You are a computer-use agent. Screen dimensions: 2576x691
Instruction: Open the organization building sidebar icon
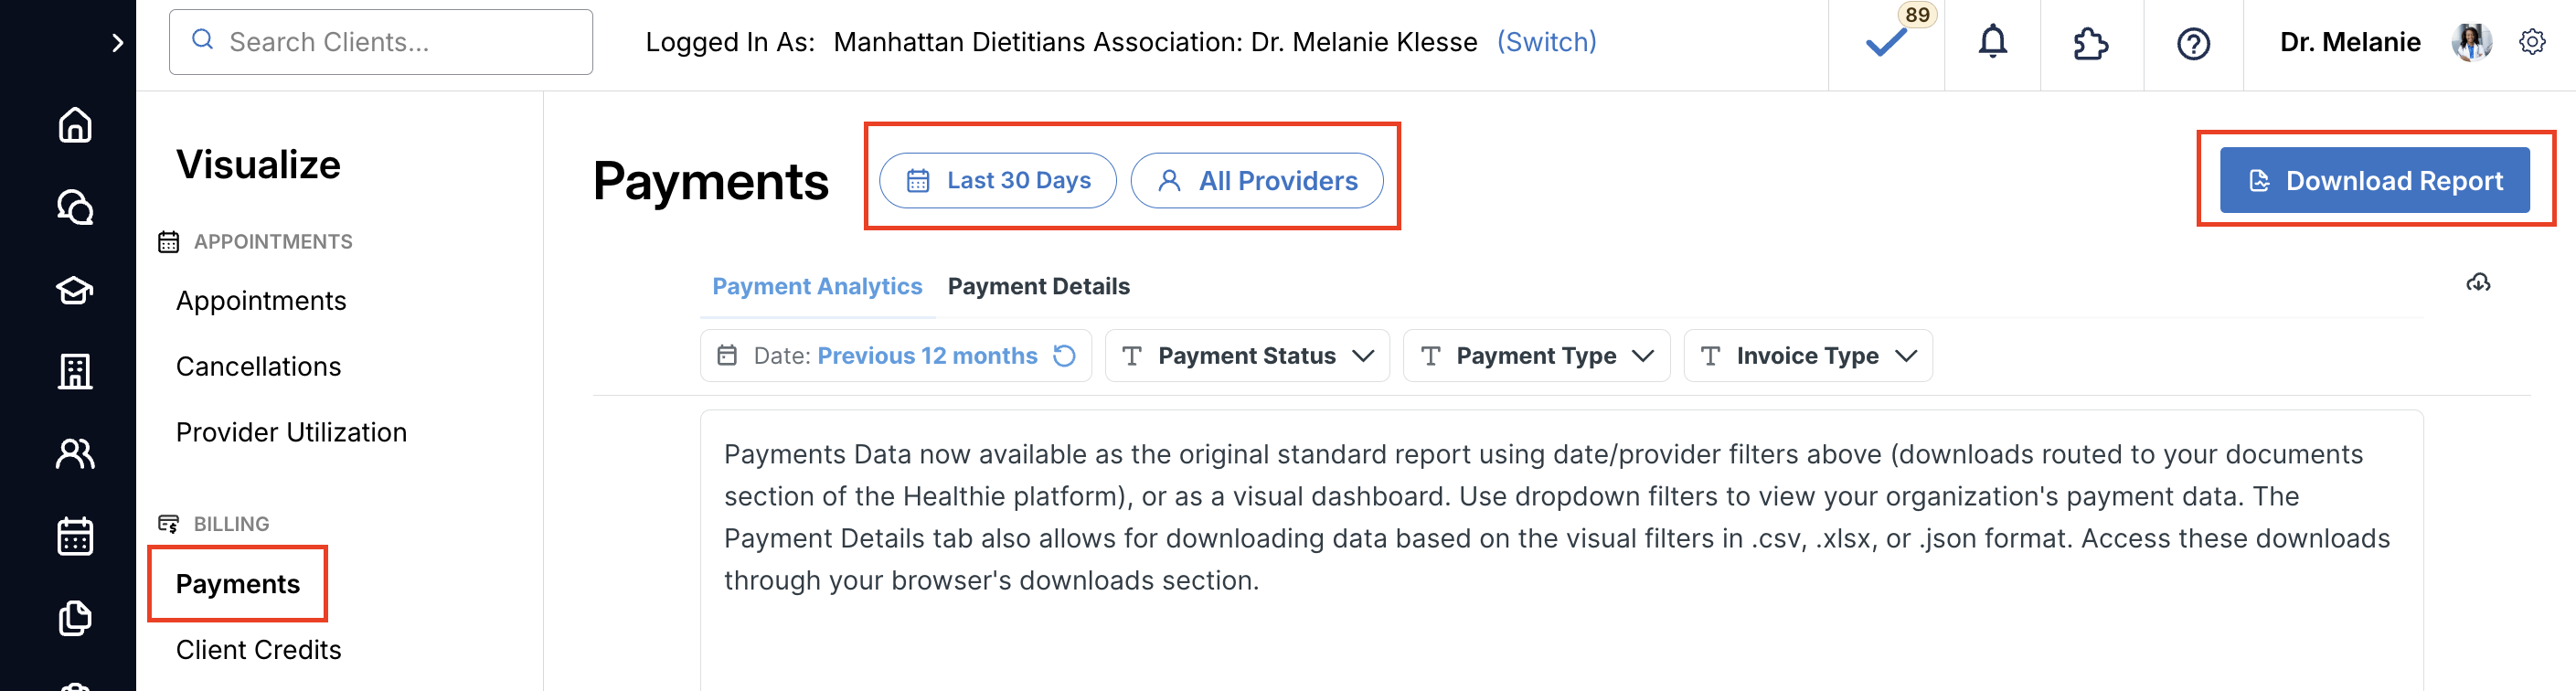point(75,372)
